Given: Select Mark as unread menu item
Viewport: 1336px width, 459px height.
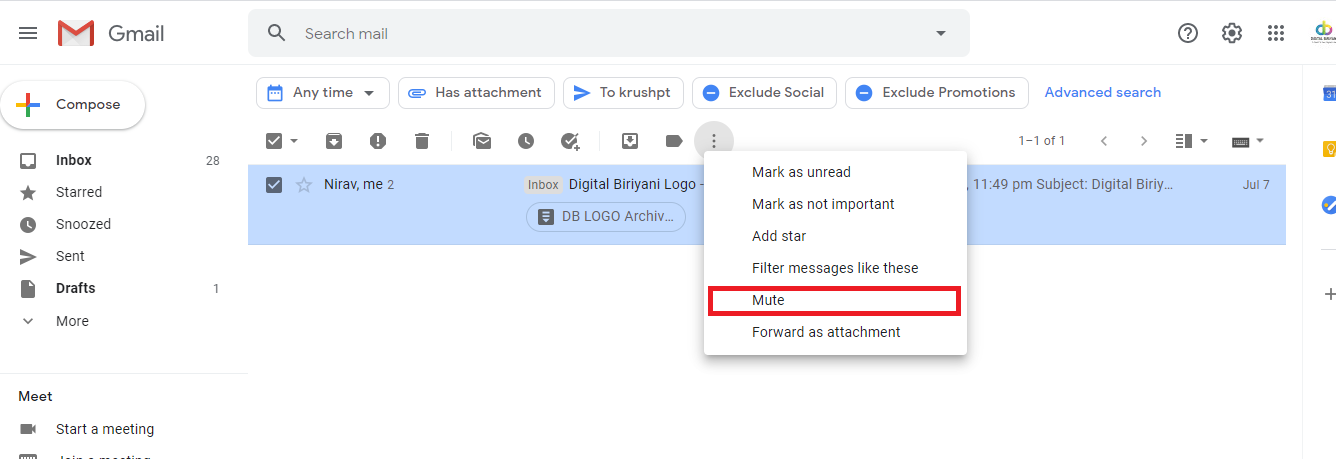Looking at the screenshot, I should pyautogui.click(x=835, y=172).
